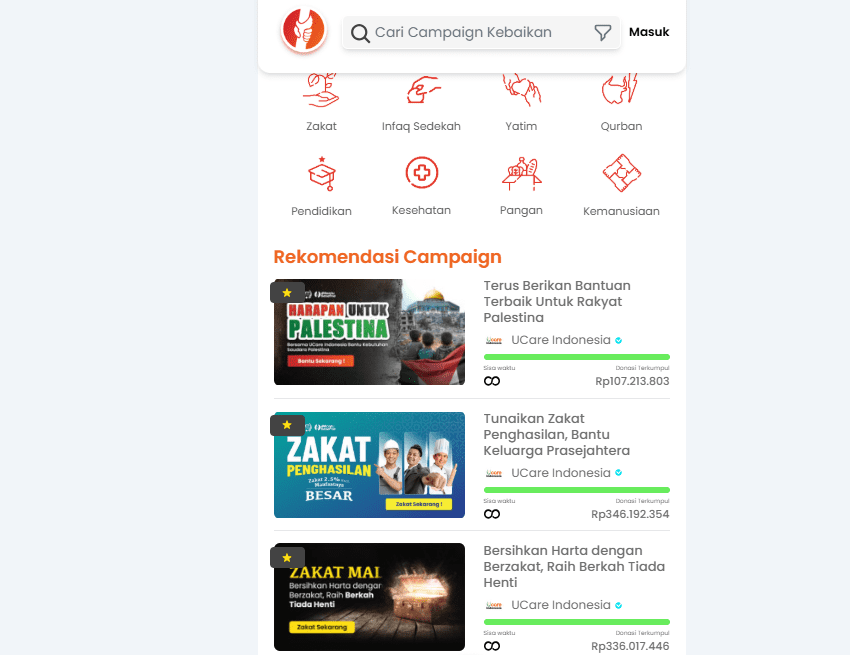Click the magnifier search icon
The width and height of the screenshot is (850, 655).
[x=360, y=33]
